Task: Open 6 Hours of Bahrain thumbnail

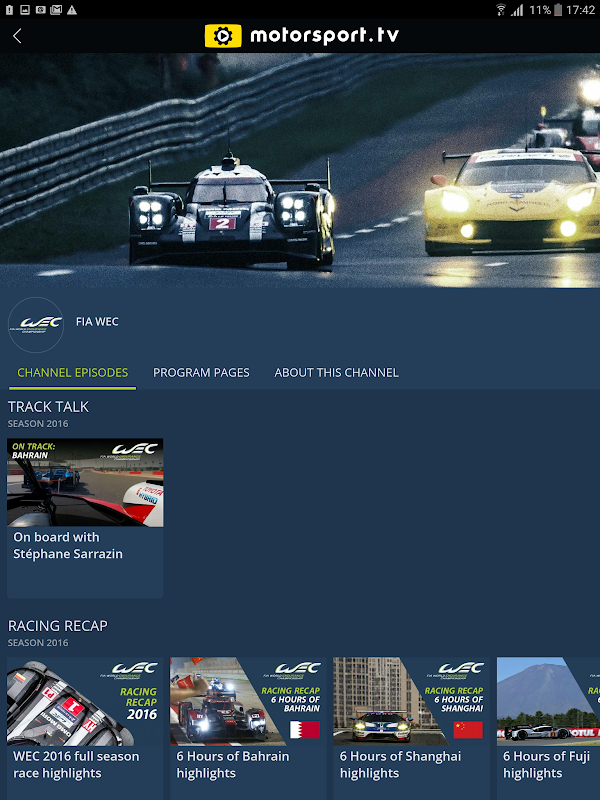Action: click(248, 702)
